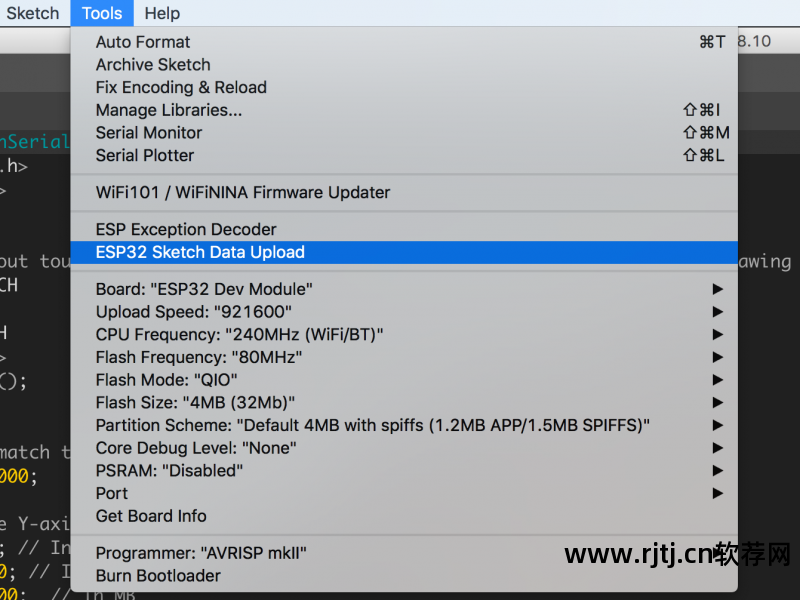
Task: Click Get Board Info
Action: coord(404,516)
